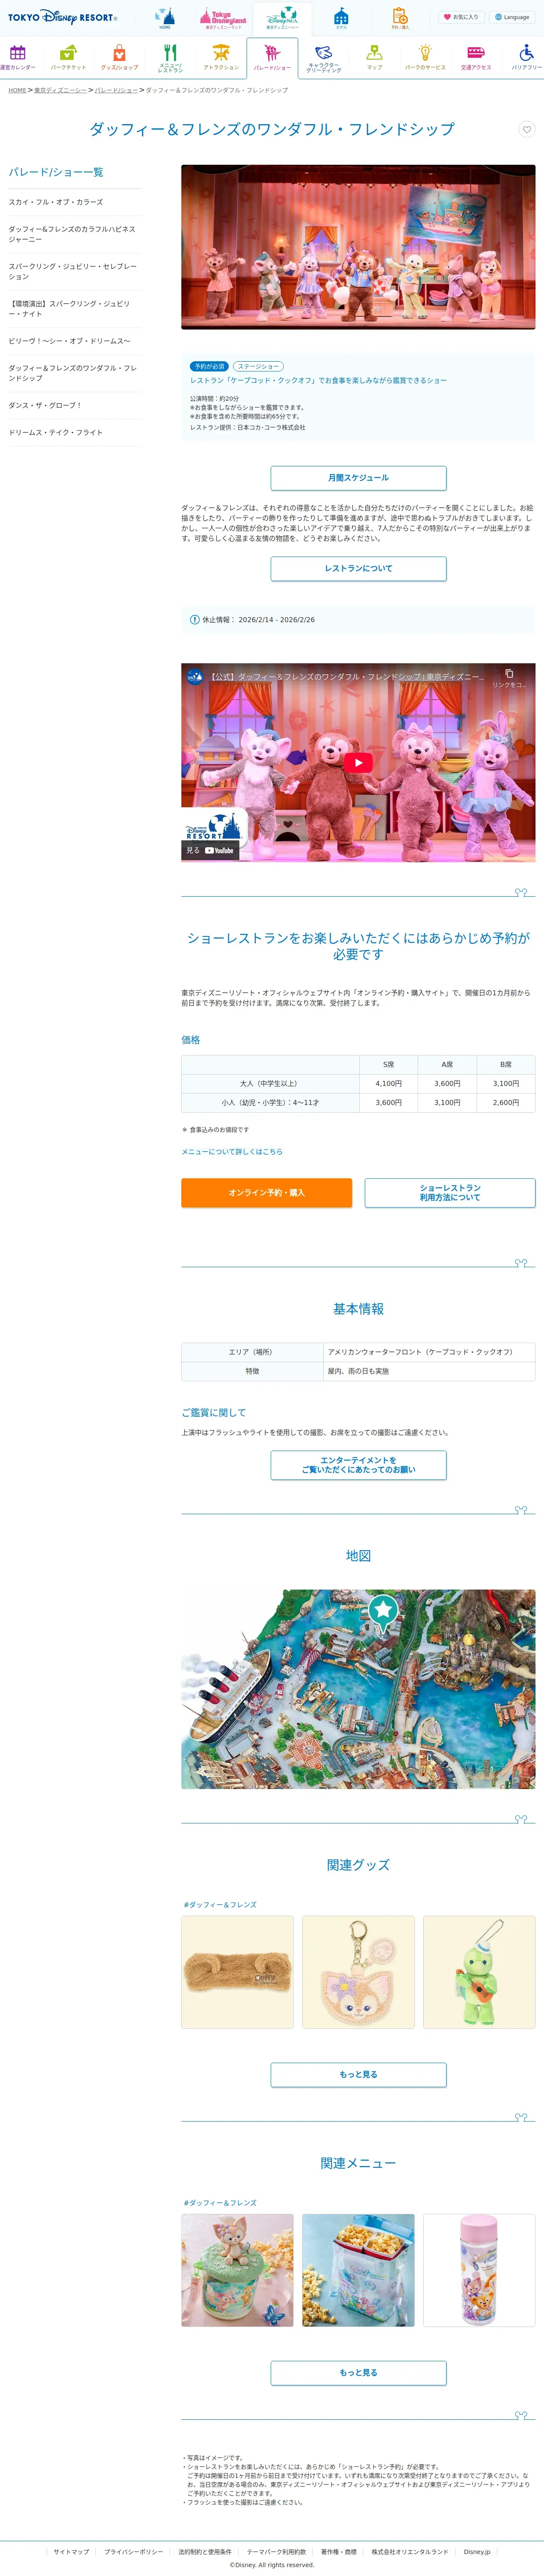Open the お気に入り favorites button
The image size is (544, 2576).
tap(461, 17)
